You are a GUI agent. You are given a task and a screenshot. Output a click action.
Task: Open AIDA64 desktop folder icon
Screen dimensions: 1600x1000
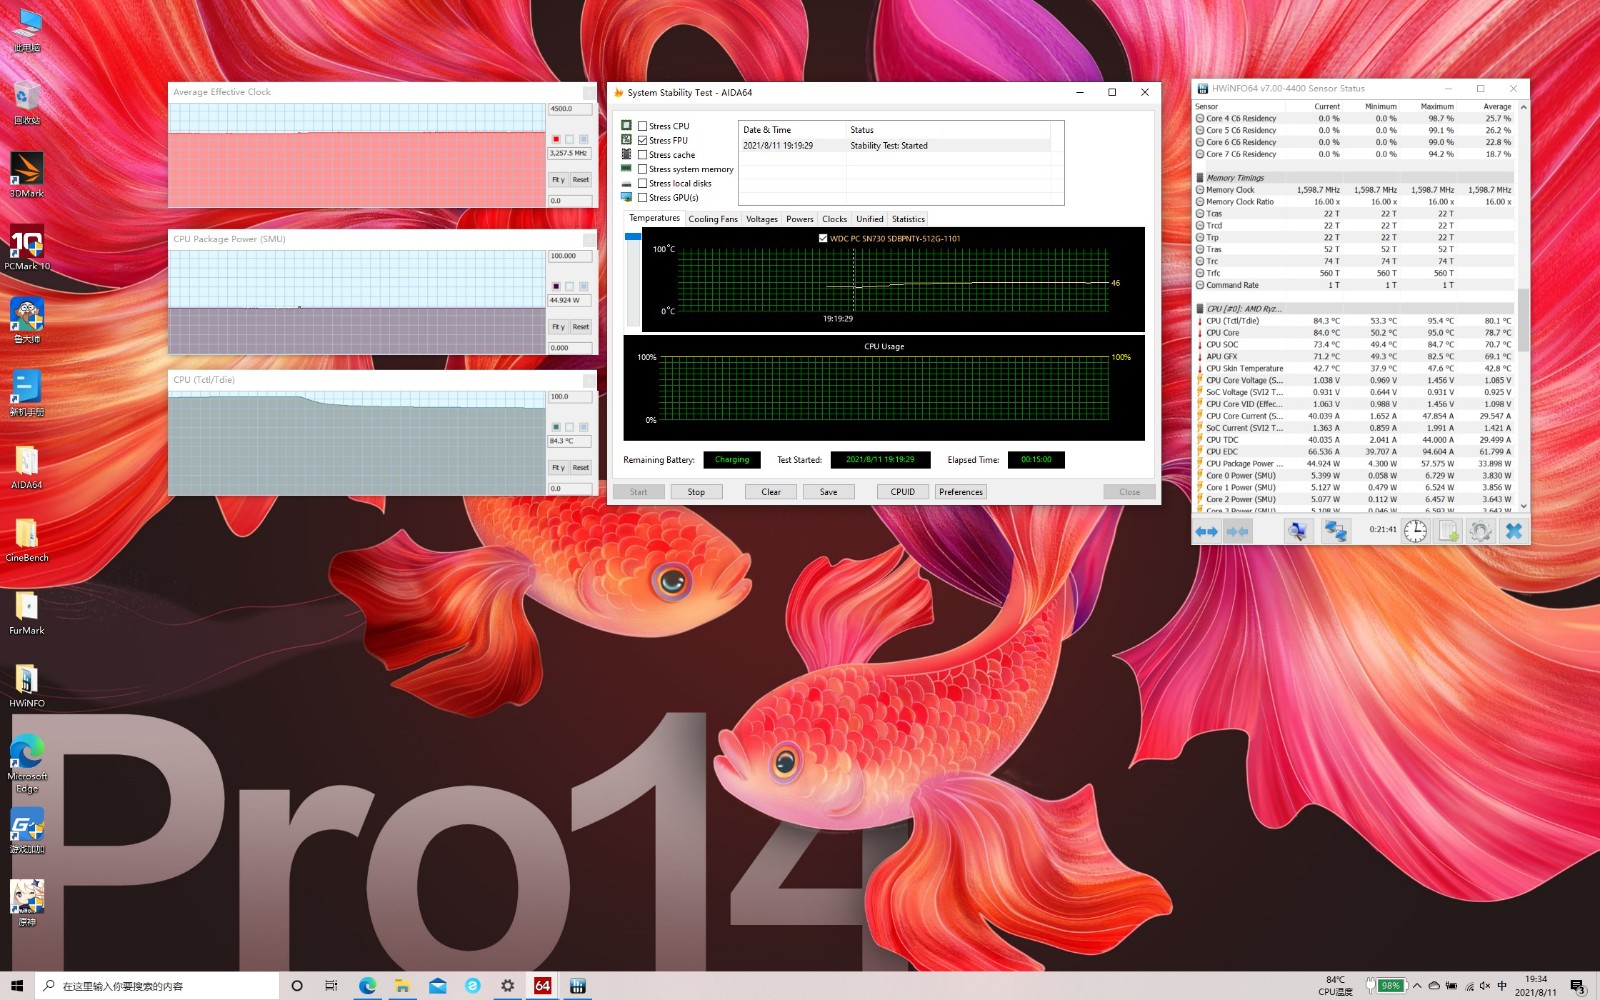pos(27,467)
